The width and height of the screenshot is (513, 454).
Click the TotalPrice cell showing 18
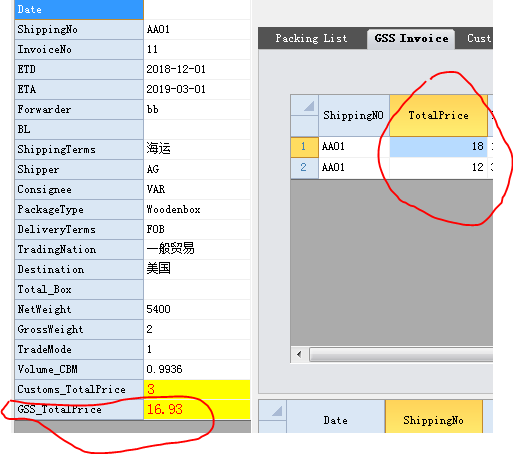point(438,147)
